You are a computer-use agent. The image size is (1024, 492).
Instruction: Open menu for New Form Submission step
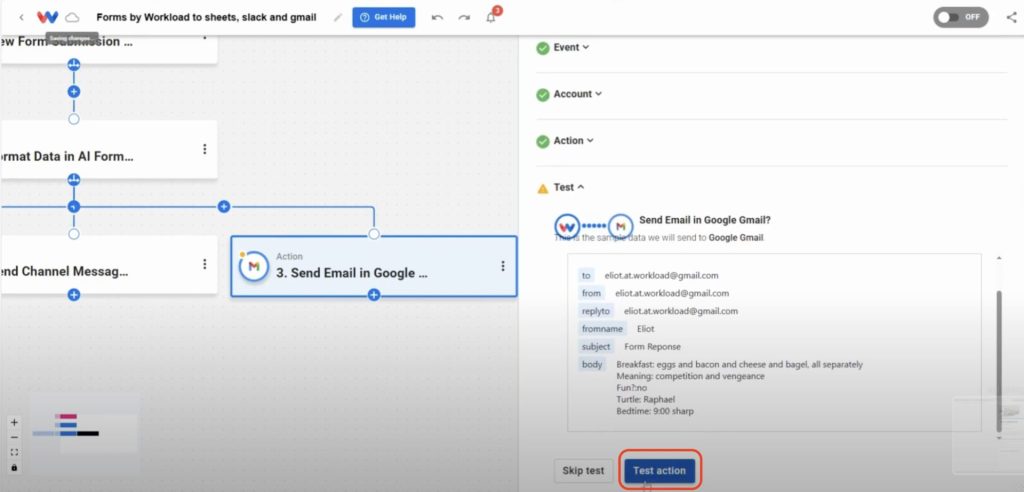pos(204,38)
